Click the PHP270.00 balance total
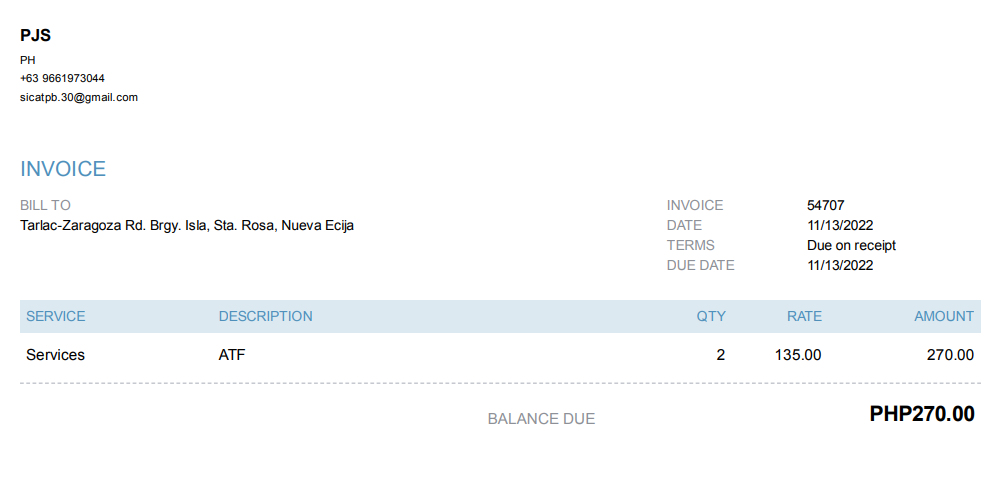The width and height of the screenshot is (1001, 503). (x=922, y=414)
